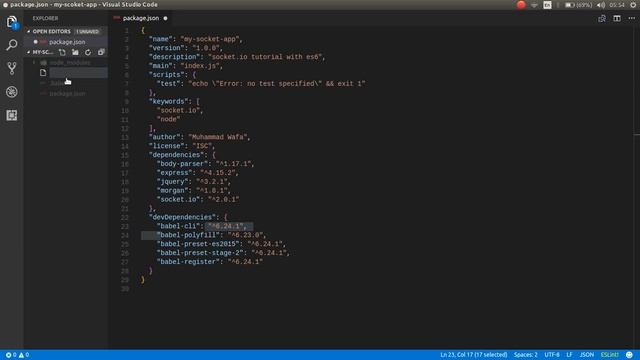The image size is (640, 360).
Task: Click the "babel-polyfill" entry
Action: coord(188,235)
